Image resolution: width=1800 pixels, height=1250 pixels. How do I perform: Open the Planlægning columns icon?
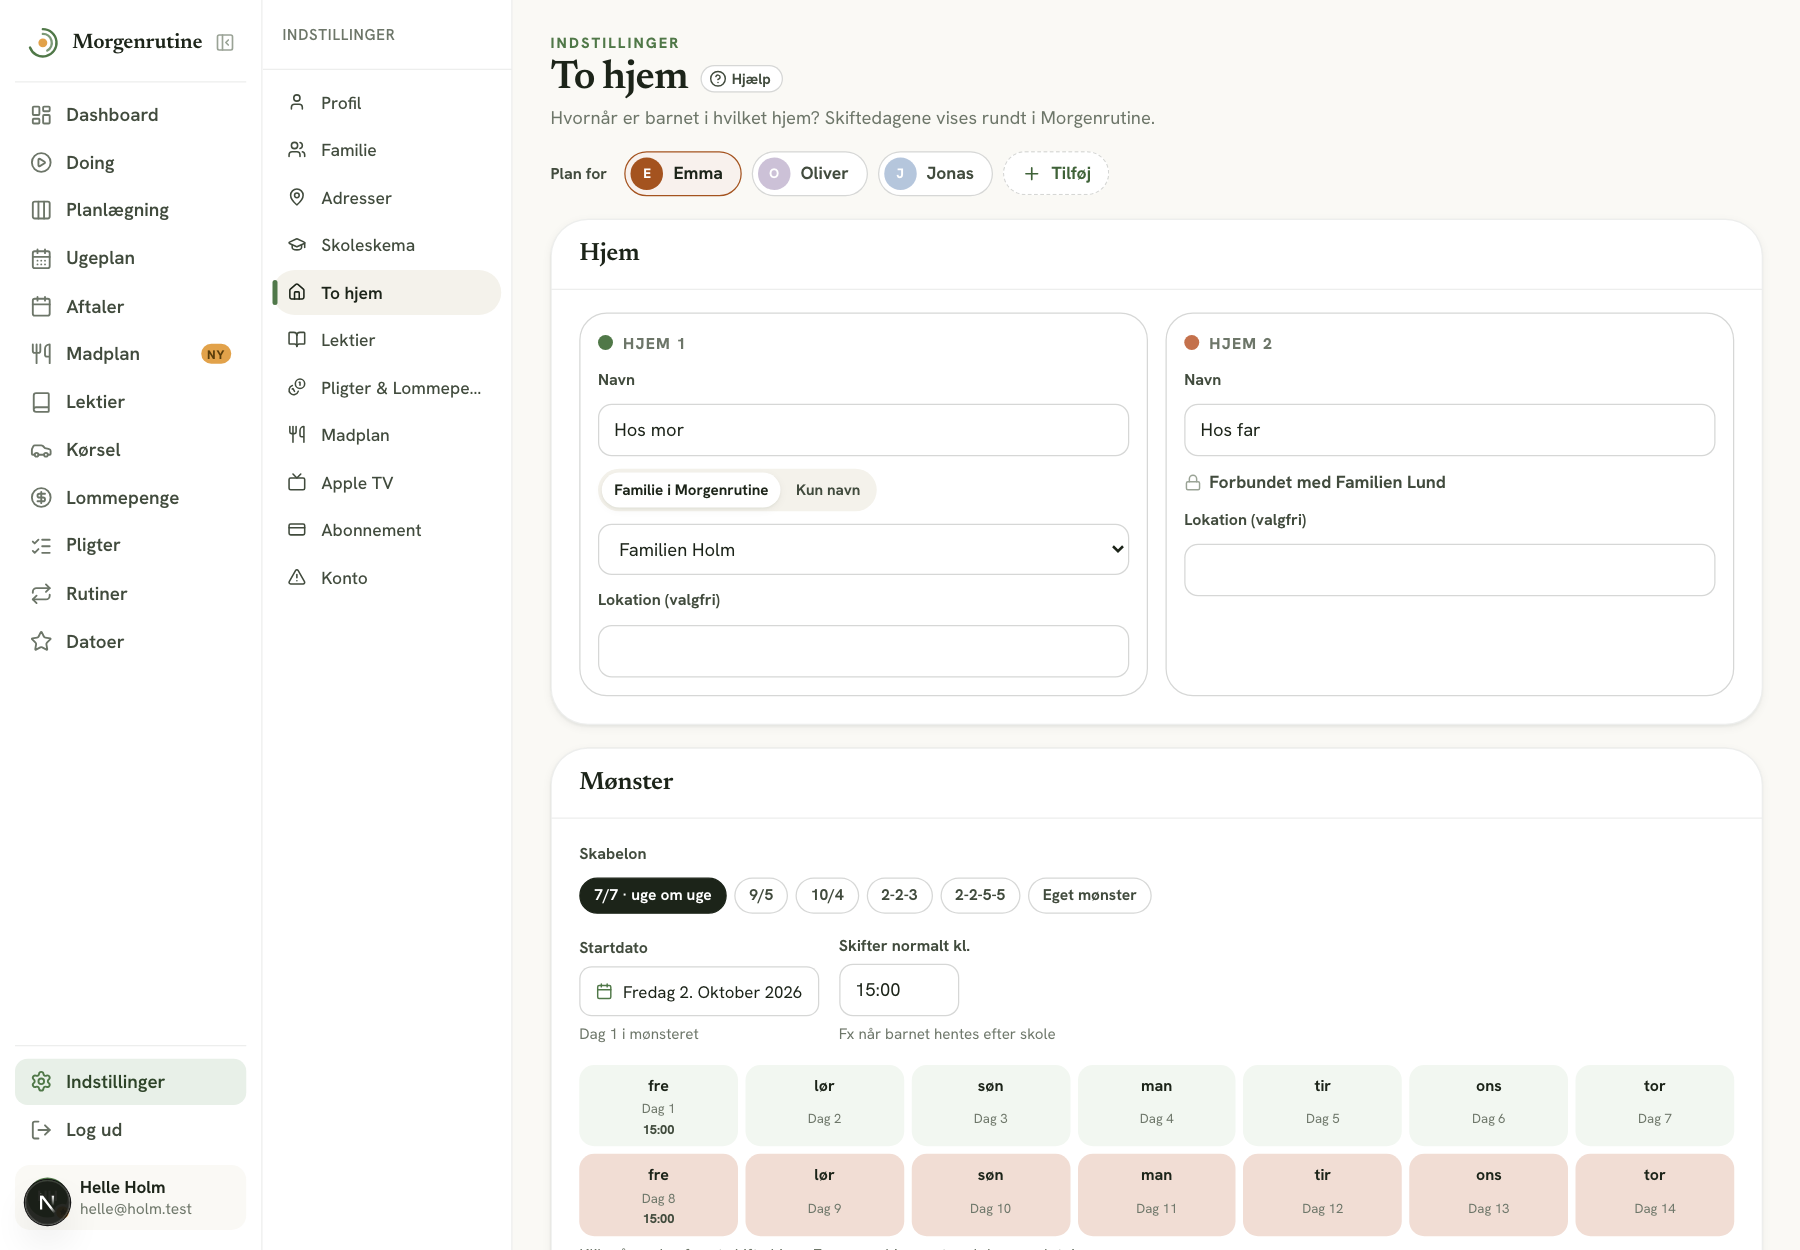41,210
